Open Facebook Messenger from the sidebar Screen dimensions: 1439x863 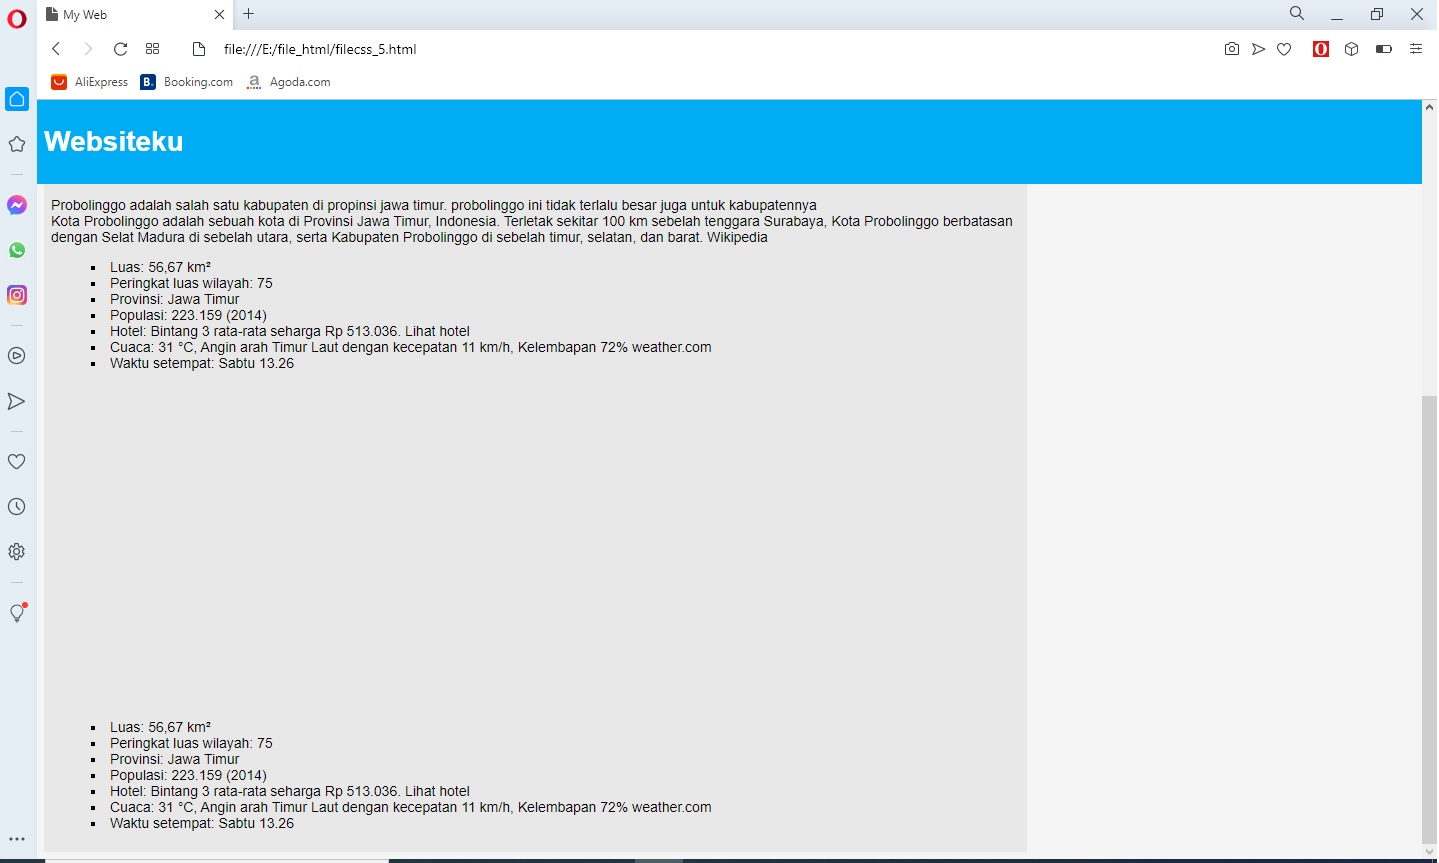pyautogui.click(x=16, y=205)
